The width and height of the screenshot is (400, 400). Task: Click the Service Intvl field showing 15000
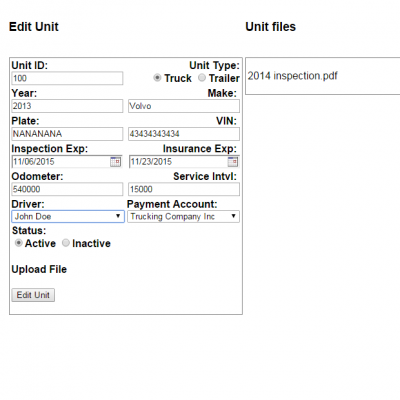[x=184, y=189]
